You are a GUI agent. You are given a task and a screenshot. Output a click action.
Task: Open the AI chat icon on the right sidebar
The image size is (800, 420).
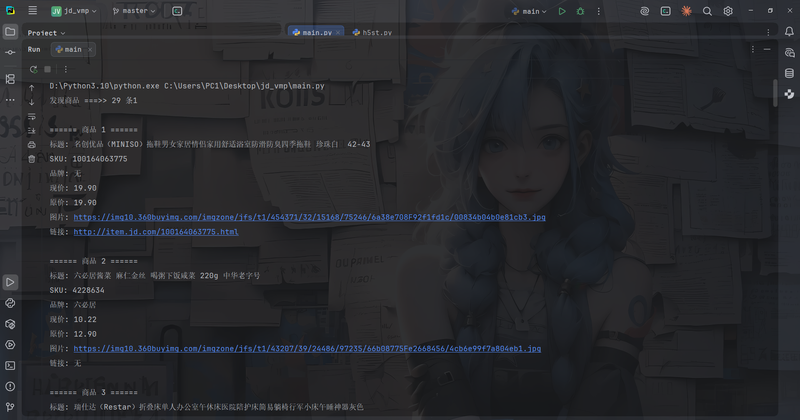(x=789, y=53)
